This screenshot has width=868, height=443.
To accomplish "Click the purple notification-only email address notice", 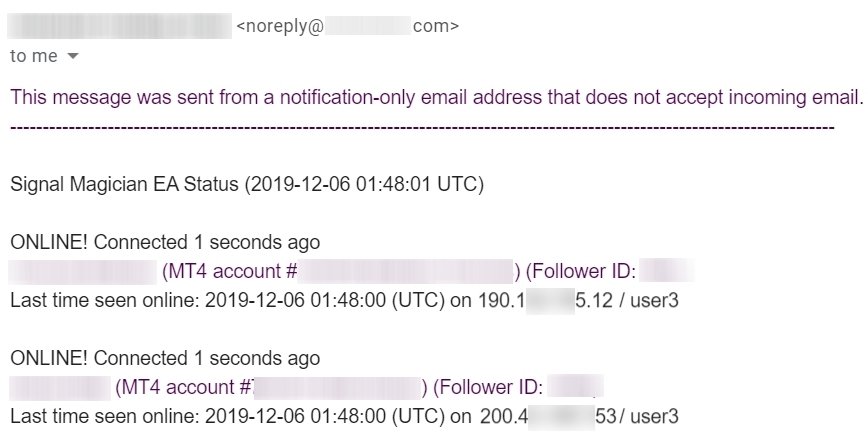I will point(436,97).
